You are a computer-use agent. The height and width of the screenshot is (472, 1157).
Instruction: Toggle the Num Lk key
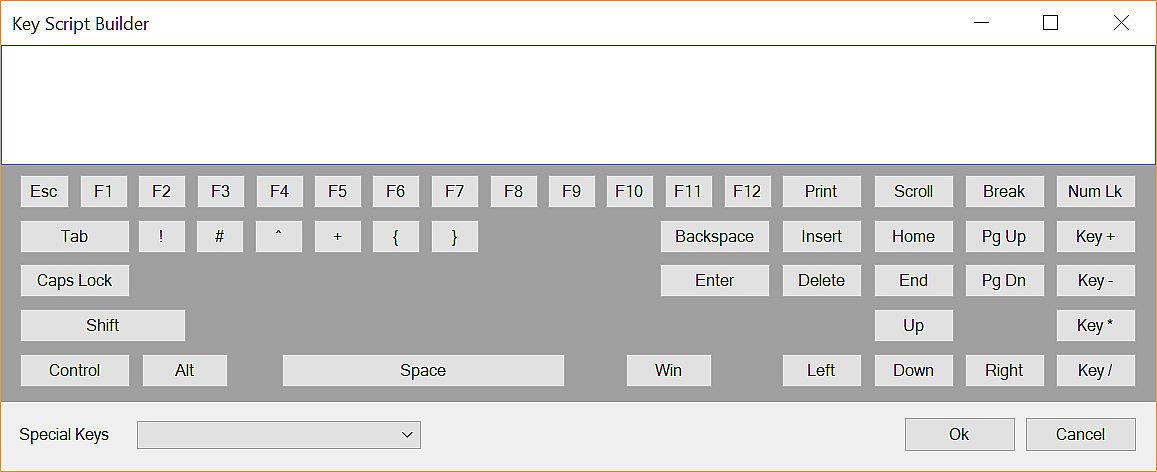click(x=1095, y=192)
